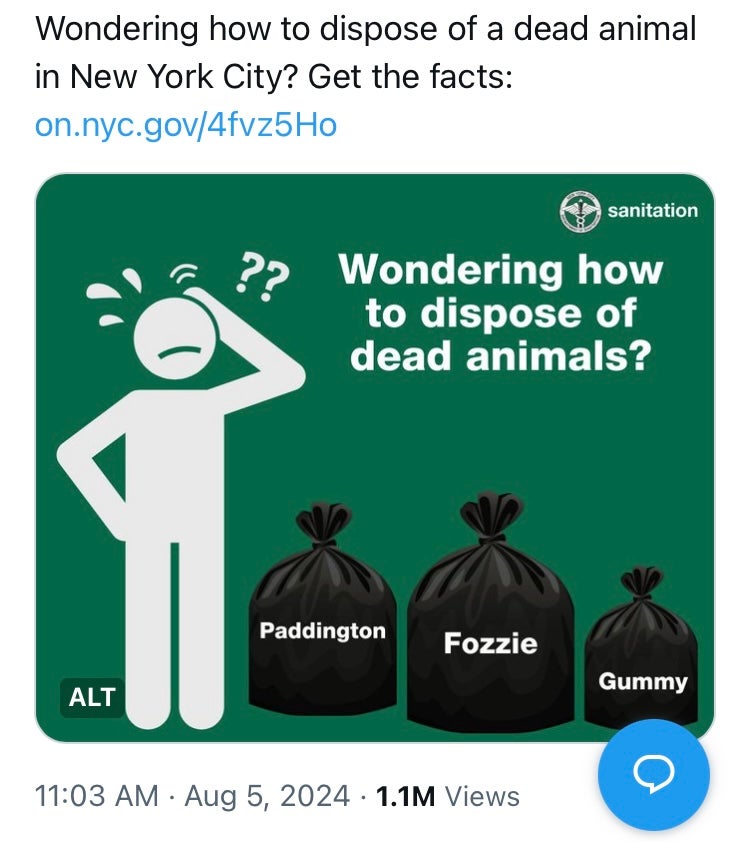This screenshot has width=750, height=842.
Task: Open the on.nyc.gov/4fvz5Ho link
Action: pyautogui.click(x=186, y=125)
